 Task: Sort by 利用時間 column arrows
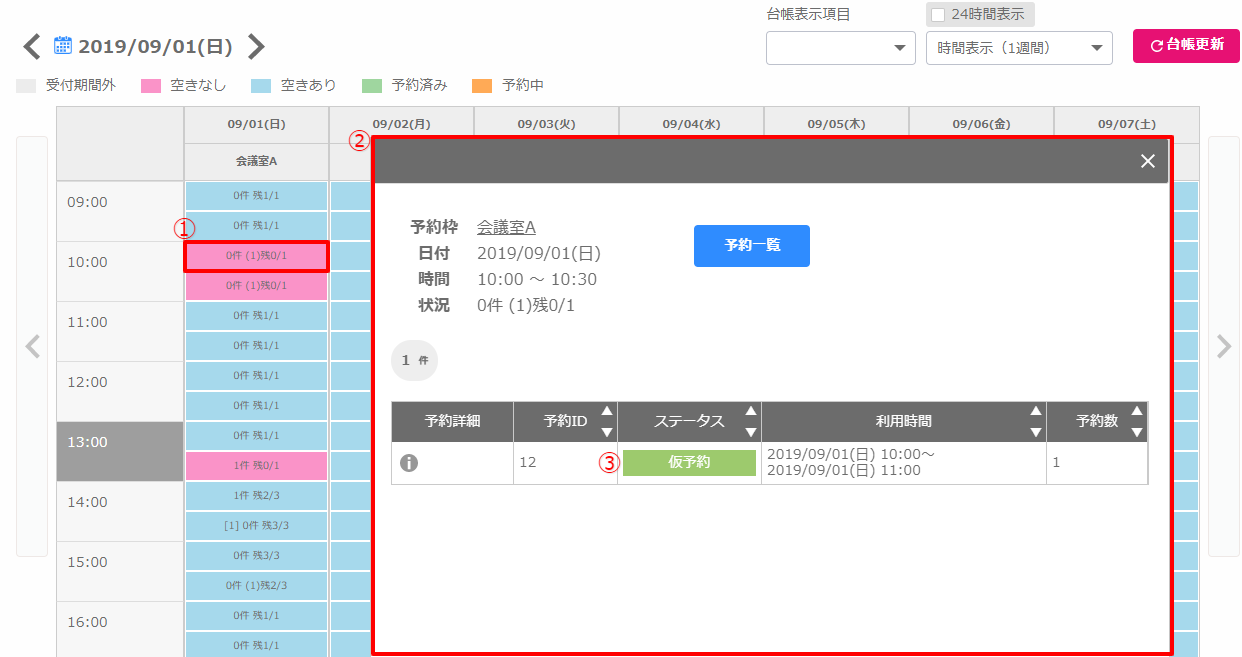(1036, 421)
